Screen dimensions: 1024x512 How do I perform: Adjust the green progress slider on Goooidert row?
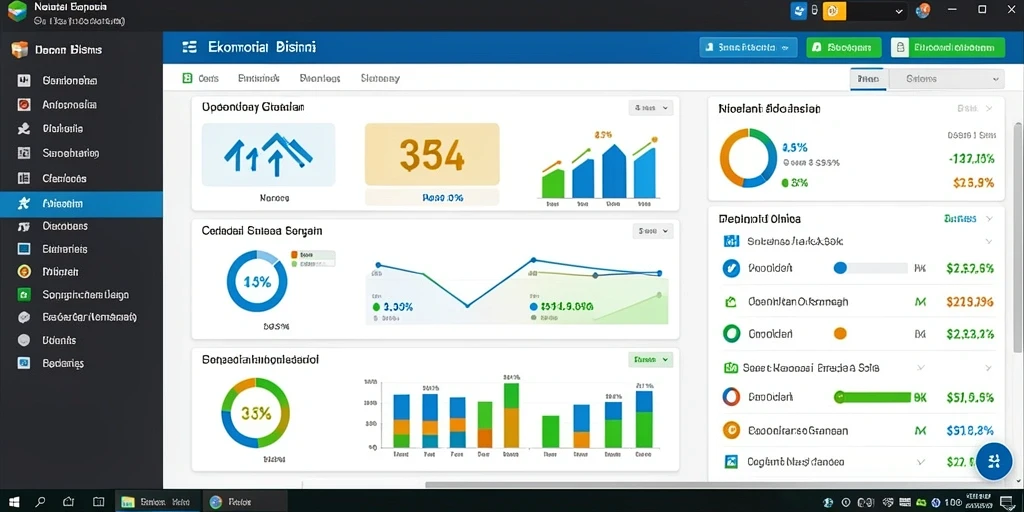point(872,396)
